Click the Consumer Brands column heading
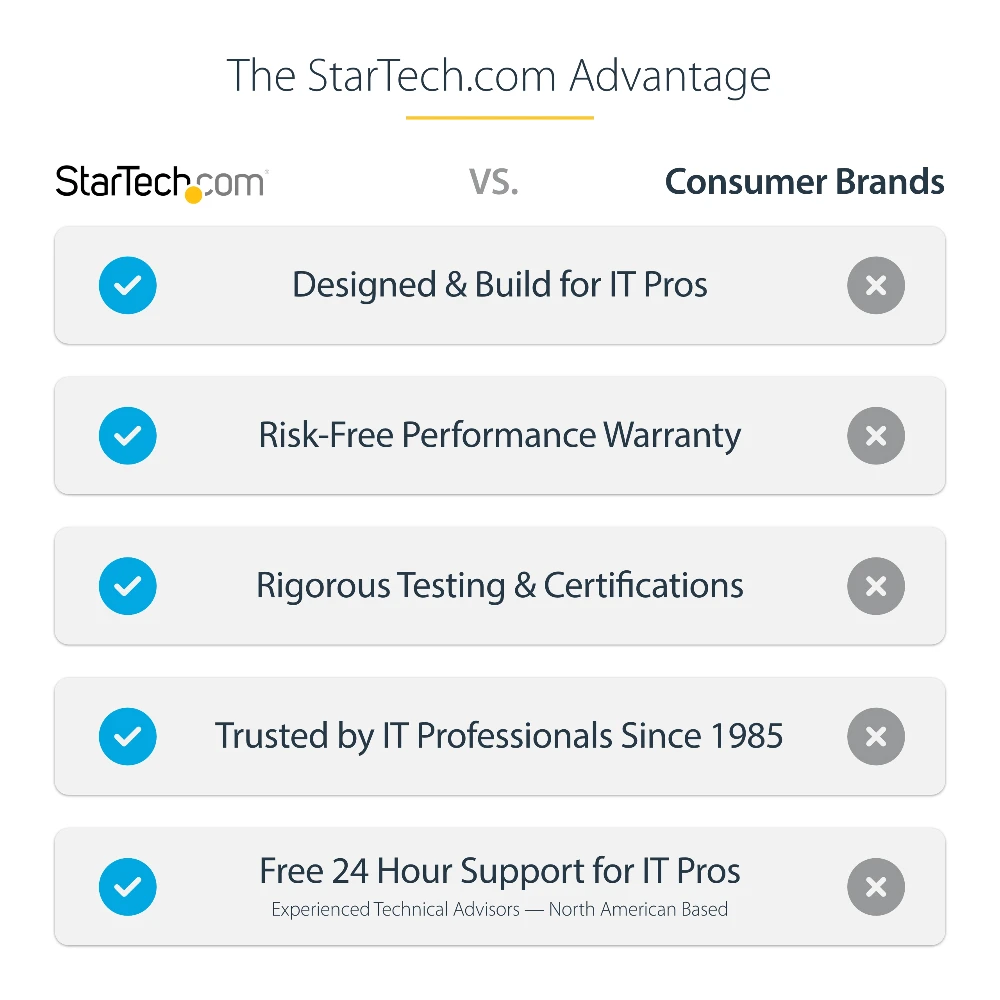The width and height of the screenshot is (1000, 1000). [x=804, y=182]
